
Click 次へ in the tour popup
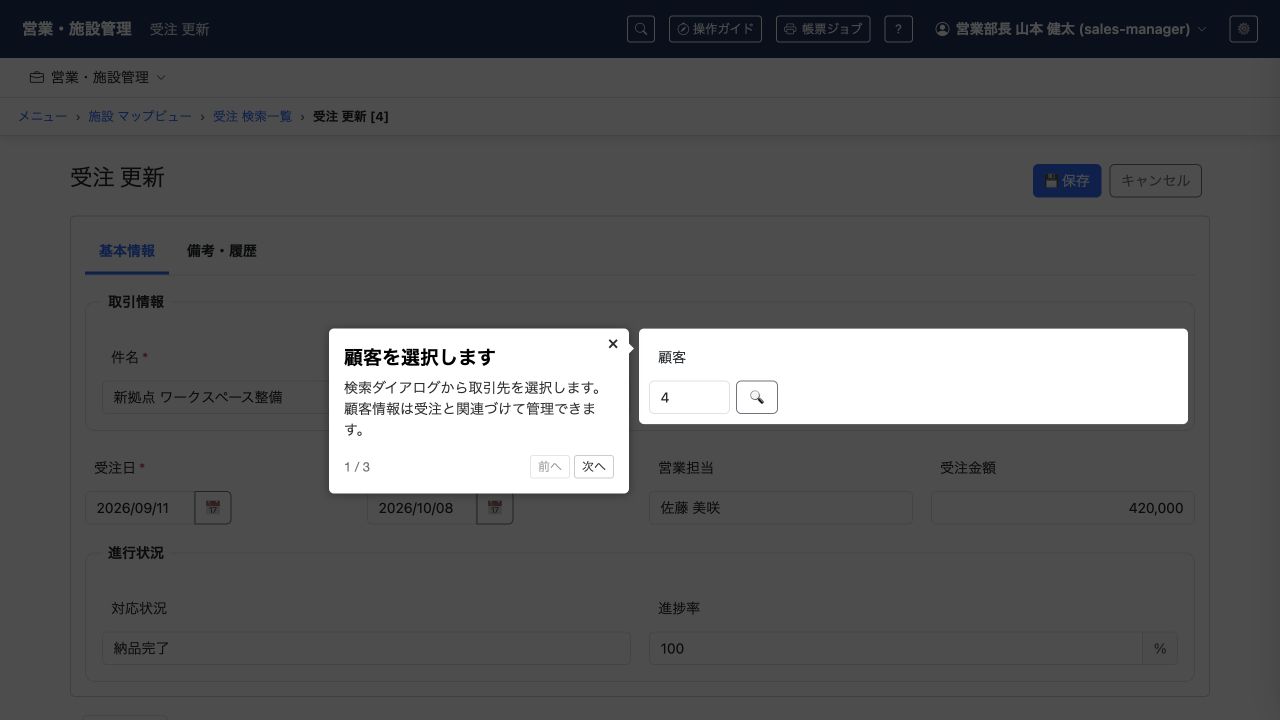pos(594,466)
